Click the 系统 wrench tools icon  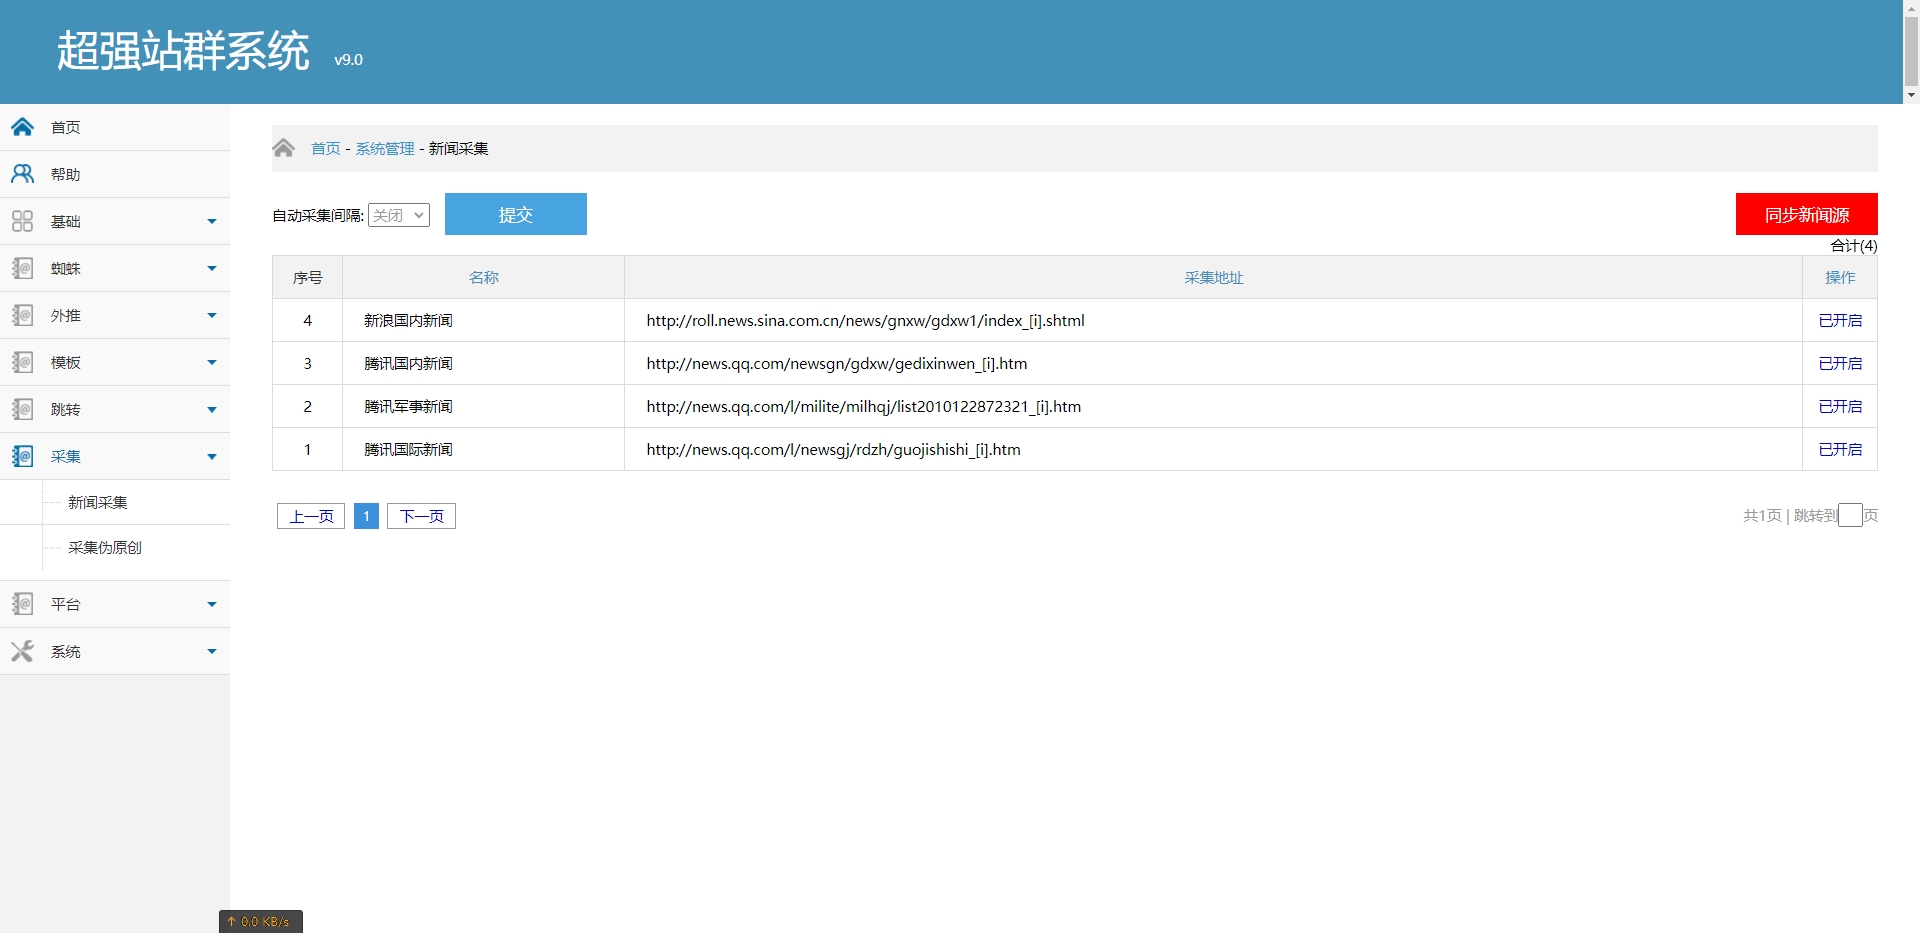pyautogui.click(x=22, y=651)
